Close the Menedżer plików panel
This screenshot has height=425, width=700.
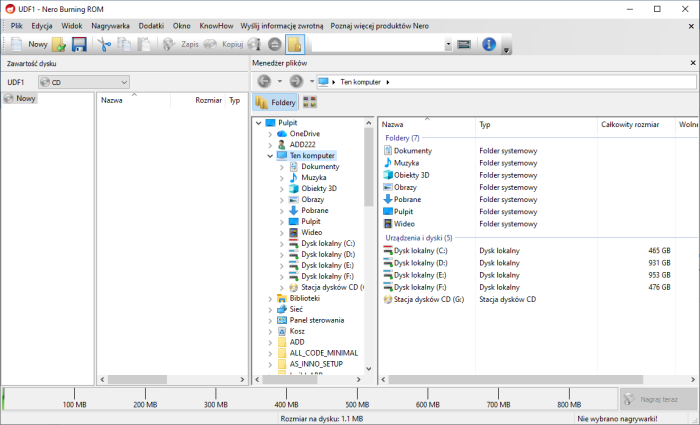click(693, 63)
